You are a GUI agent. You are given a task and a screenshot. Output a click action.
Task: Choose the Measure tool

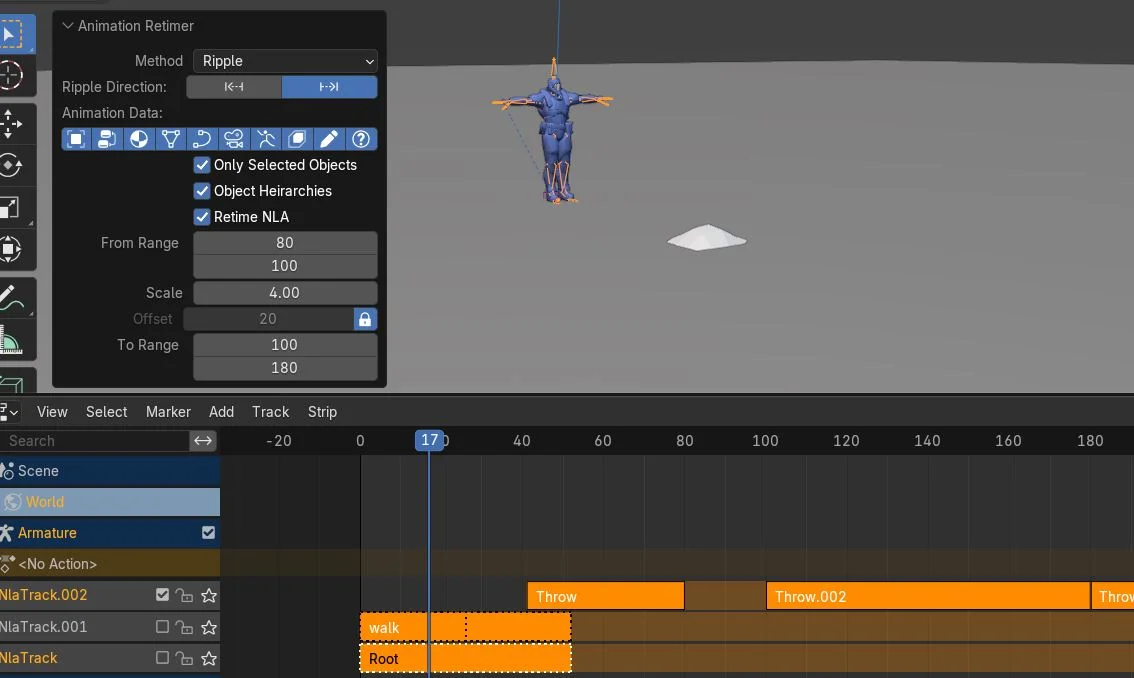coord(18,337)
